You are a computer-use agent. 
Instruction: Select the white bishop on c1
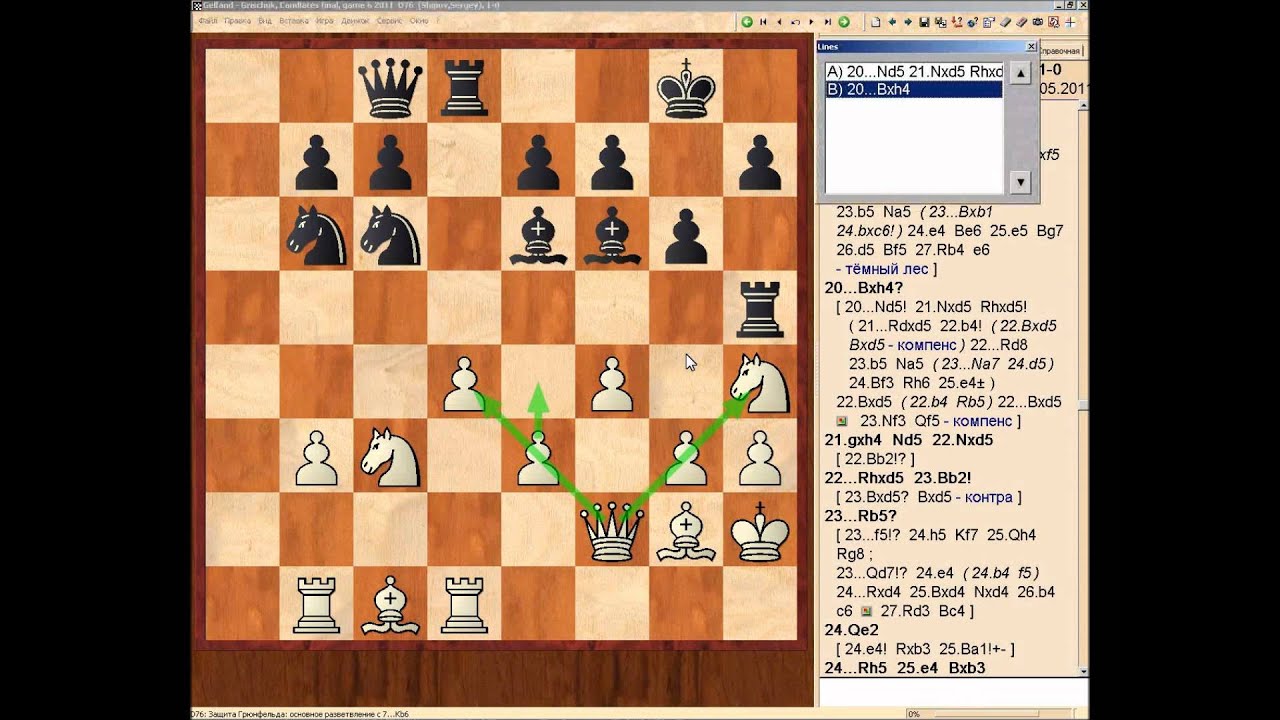(x=390, y=604)
